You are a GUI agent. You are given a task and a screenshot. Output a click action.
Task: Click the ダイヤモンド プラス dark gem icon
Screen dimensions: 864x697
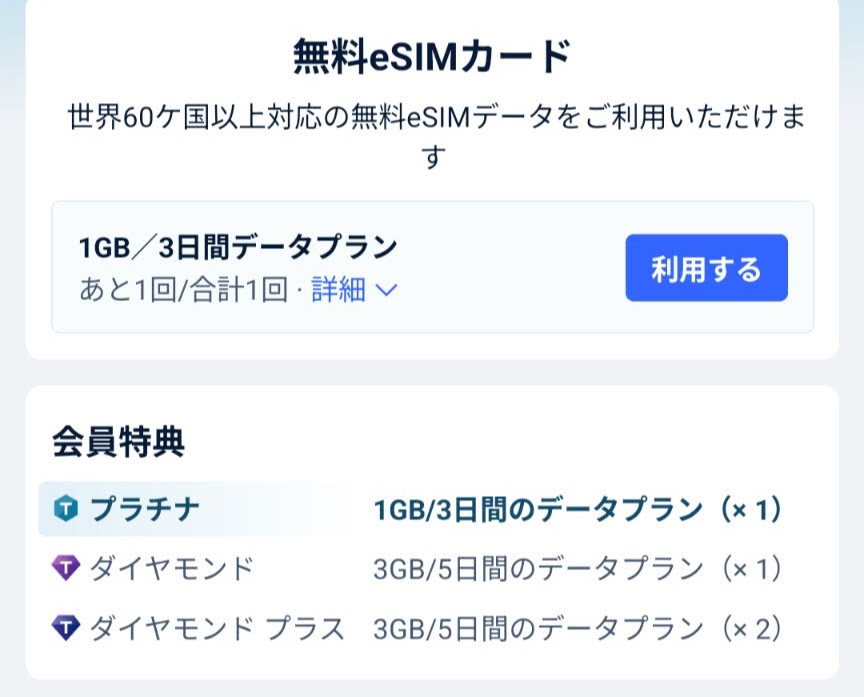[66, 628]
